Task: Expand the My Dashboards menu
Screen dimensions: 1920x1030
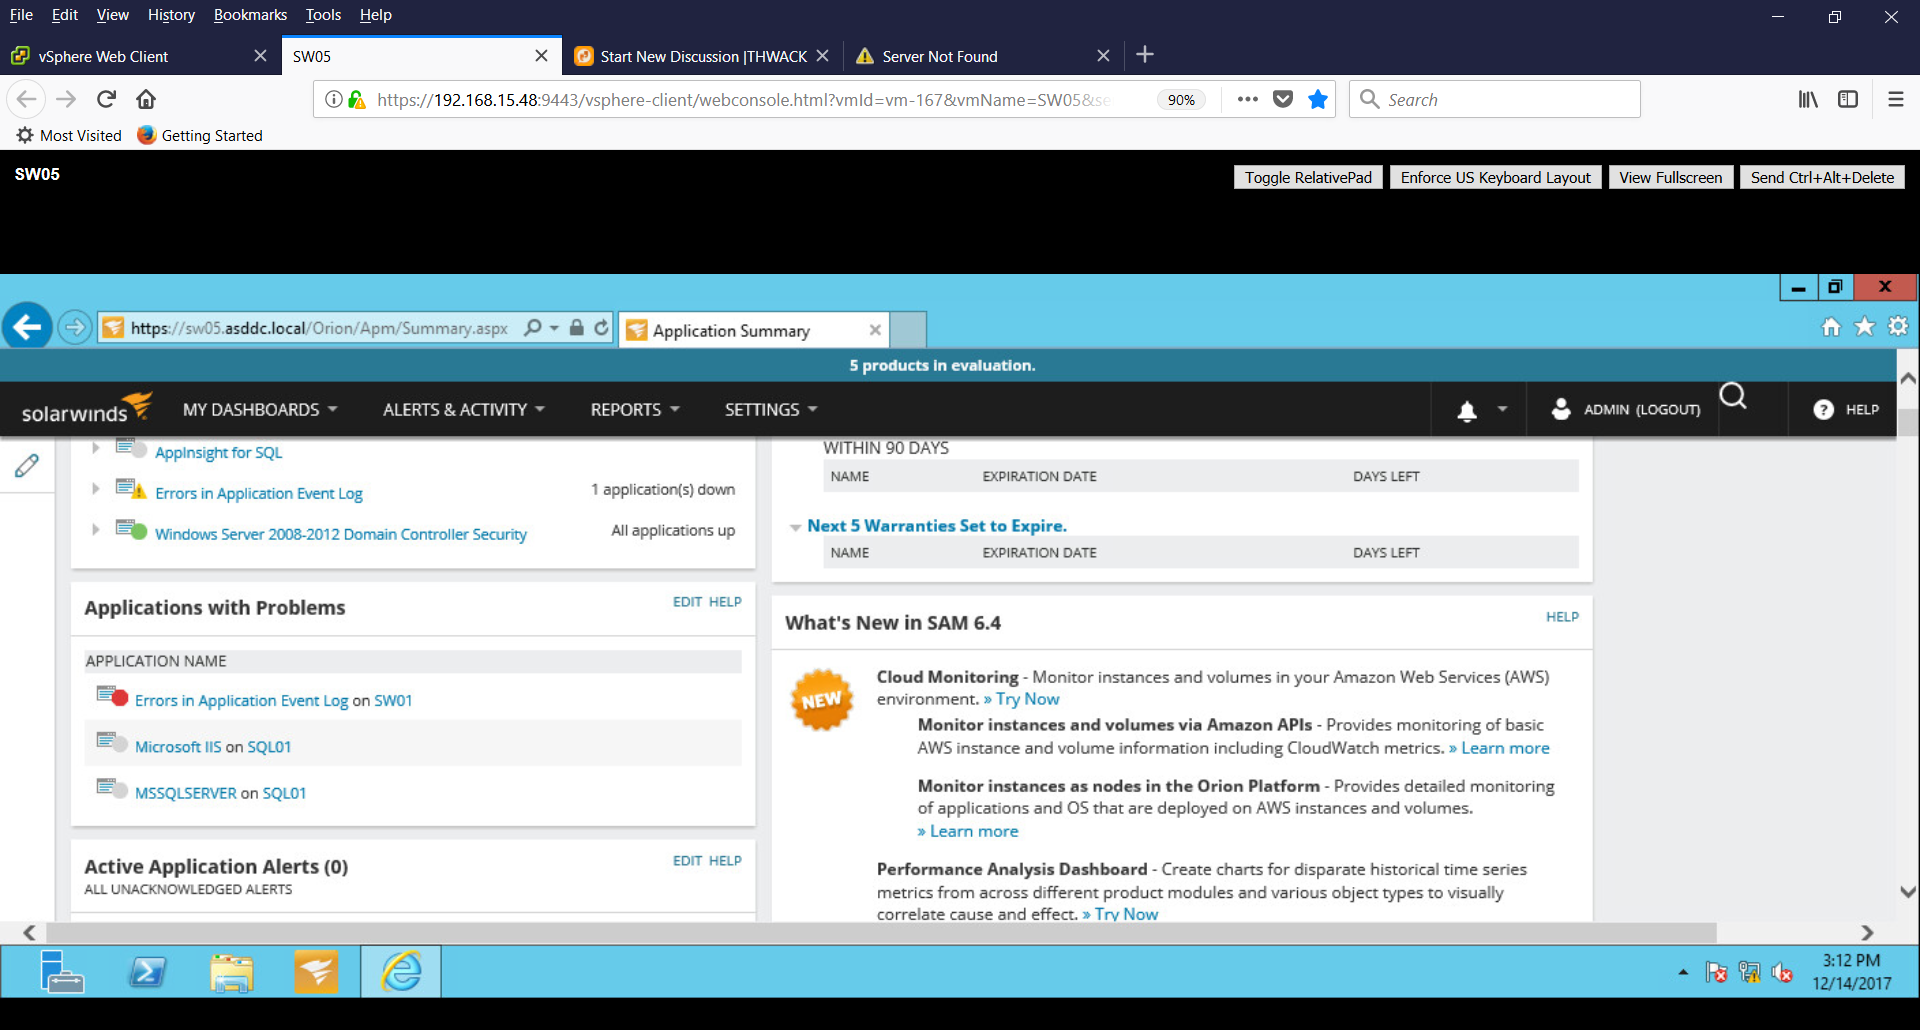Action: click(260, 410)
